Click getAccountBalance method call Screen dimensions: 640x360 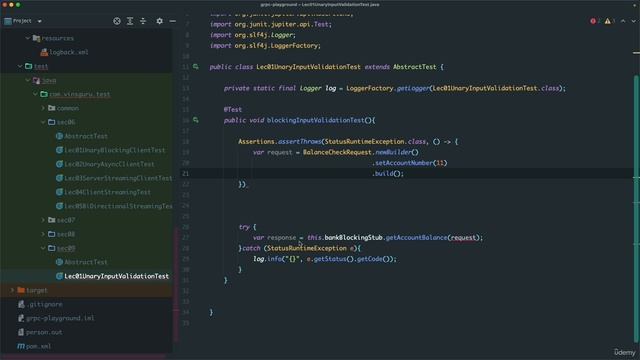[x=416, y=238]
